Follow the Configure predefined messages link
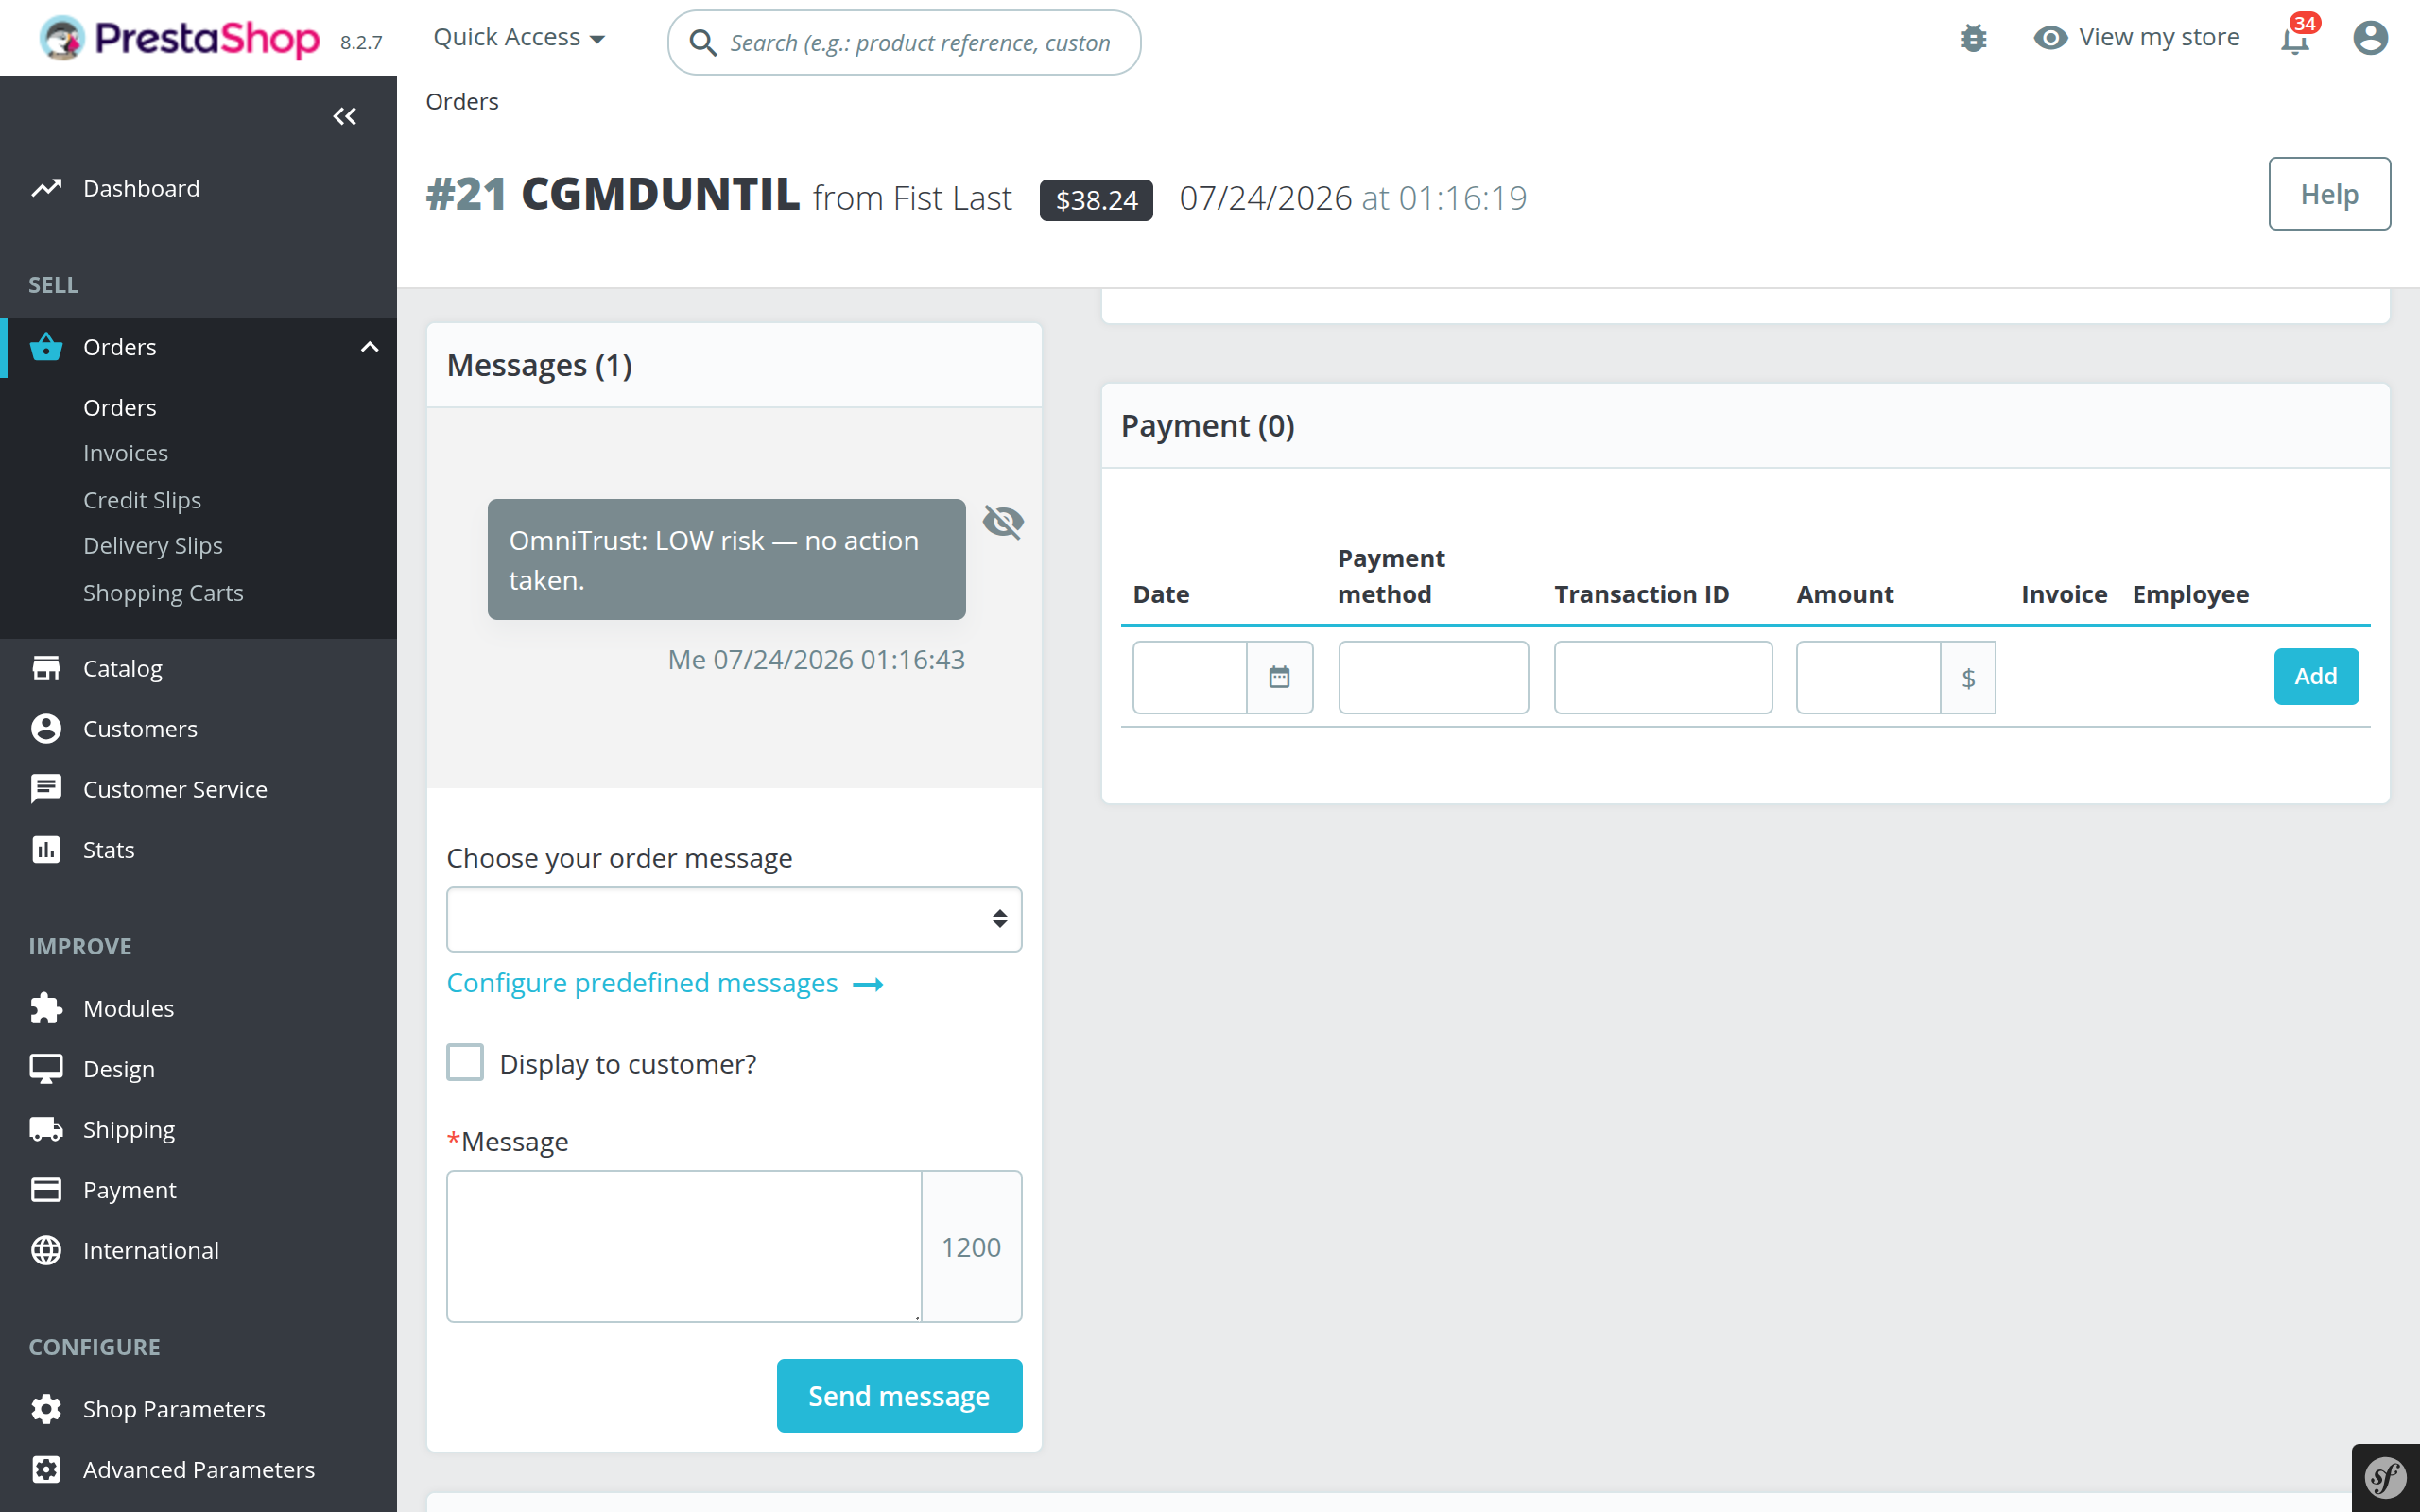Image resolution: width=2420 pixels, height=1512 pixels. tap(642, 983)
